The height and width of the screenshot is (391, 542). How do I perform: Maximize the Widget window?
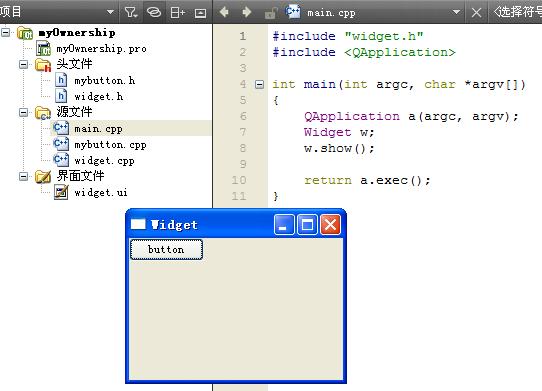307,225
